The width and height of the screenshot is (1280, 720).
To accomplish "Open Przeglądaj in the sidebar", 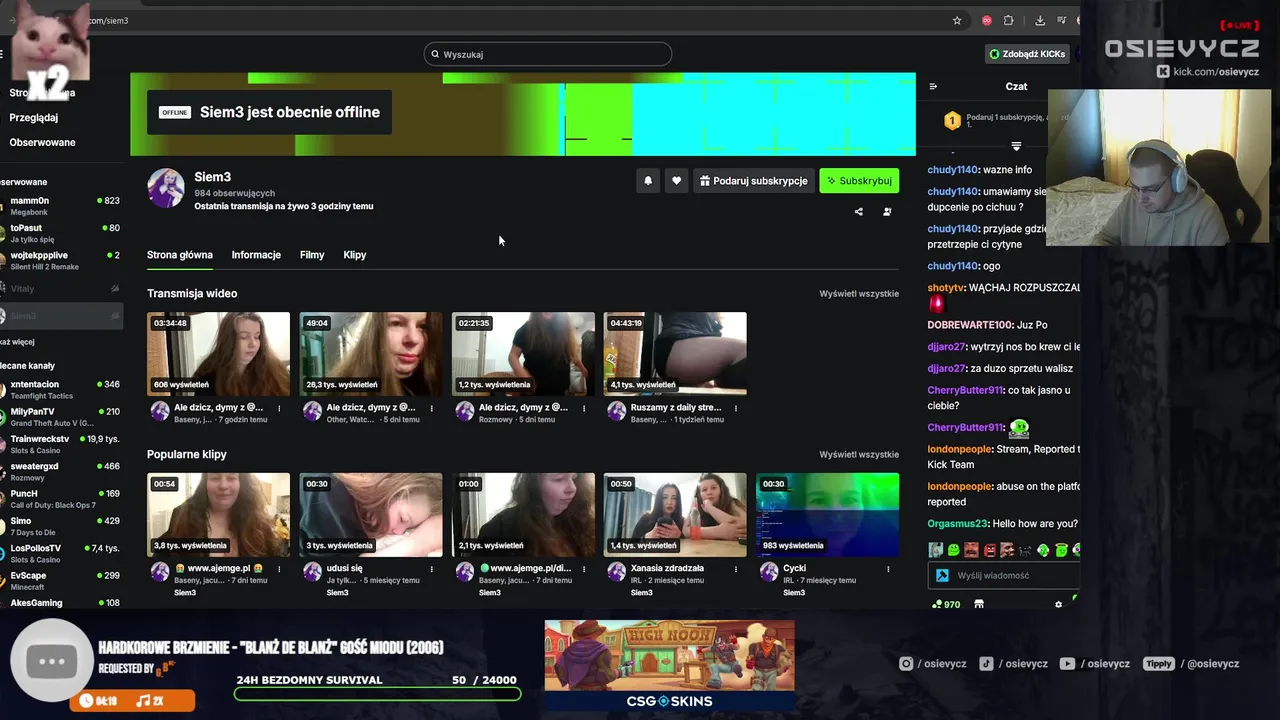I will coord(34,118).
